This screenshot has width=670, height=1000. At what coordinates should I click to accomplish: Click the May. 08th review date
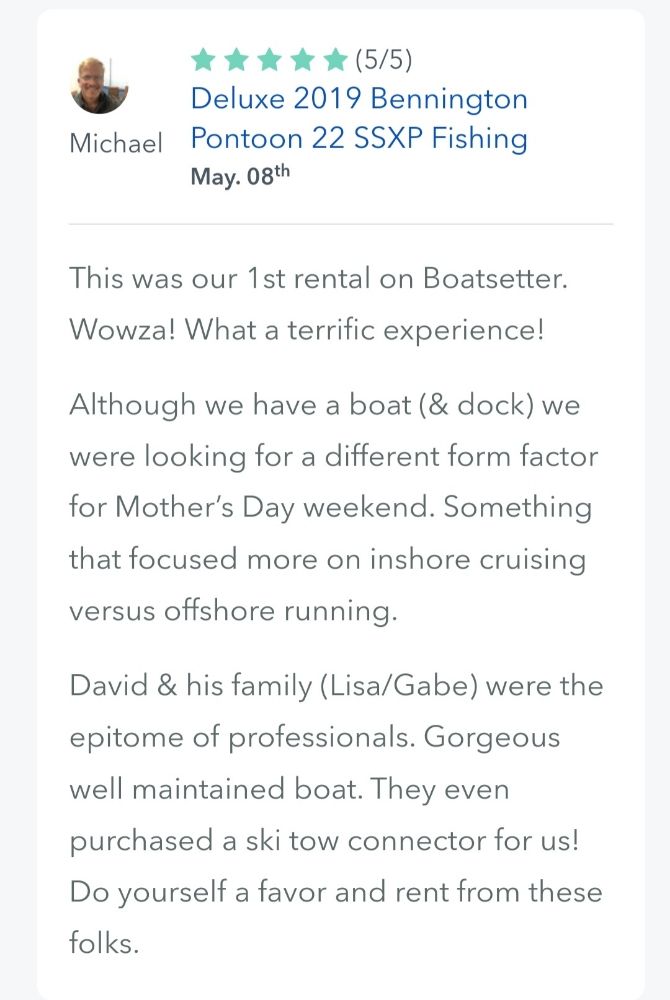pos(240,175)
